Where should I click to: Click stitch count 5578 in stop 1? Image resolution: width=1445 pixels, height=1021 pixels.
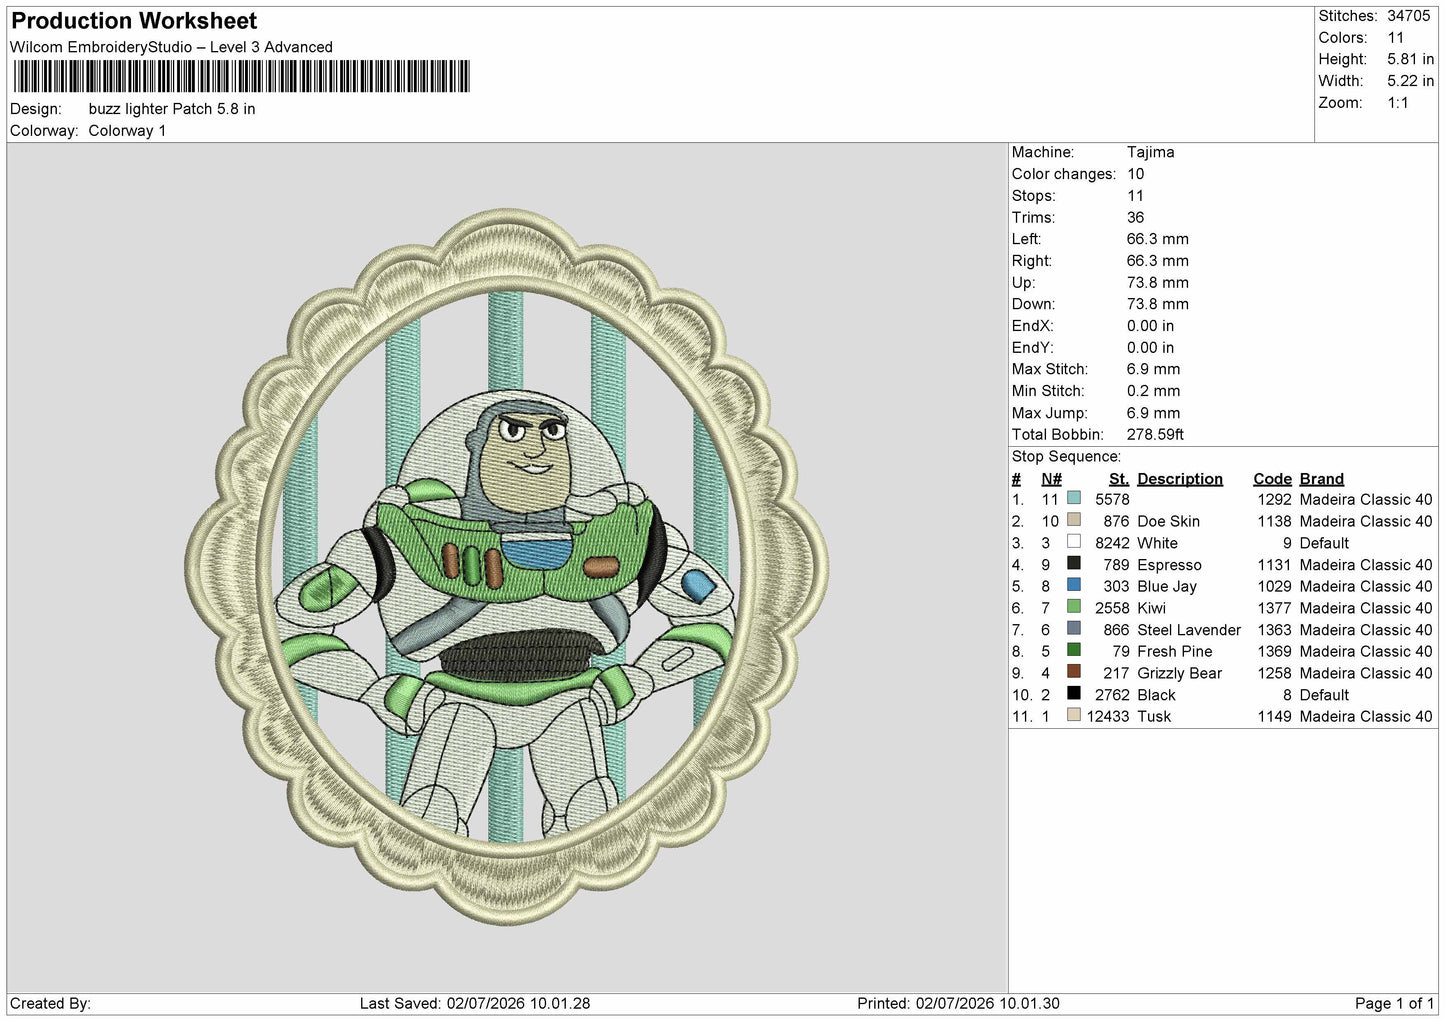coord(1112,500)
